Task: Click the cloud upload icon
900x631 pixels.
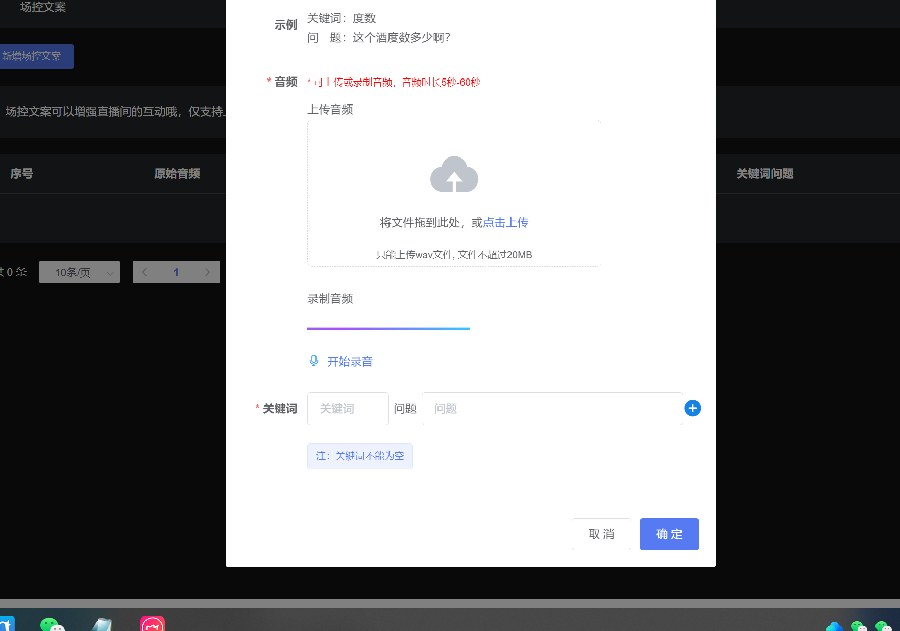Action: tap(454, 174)
